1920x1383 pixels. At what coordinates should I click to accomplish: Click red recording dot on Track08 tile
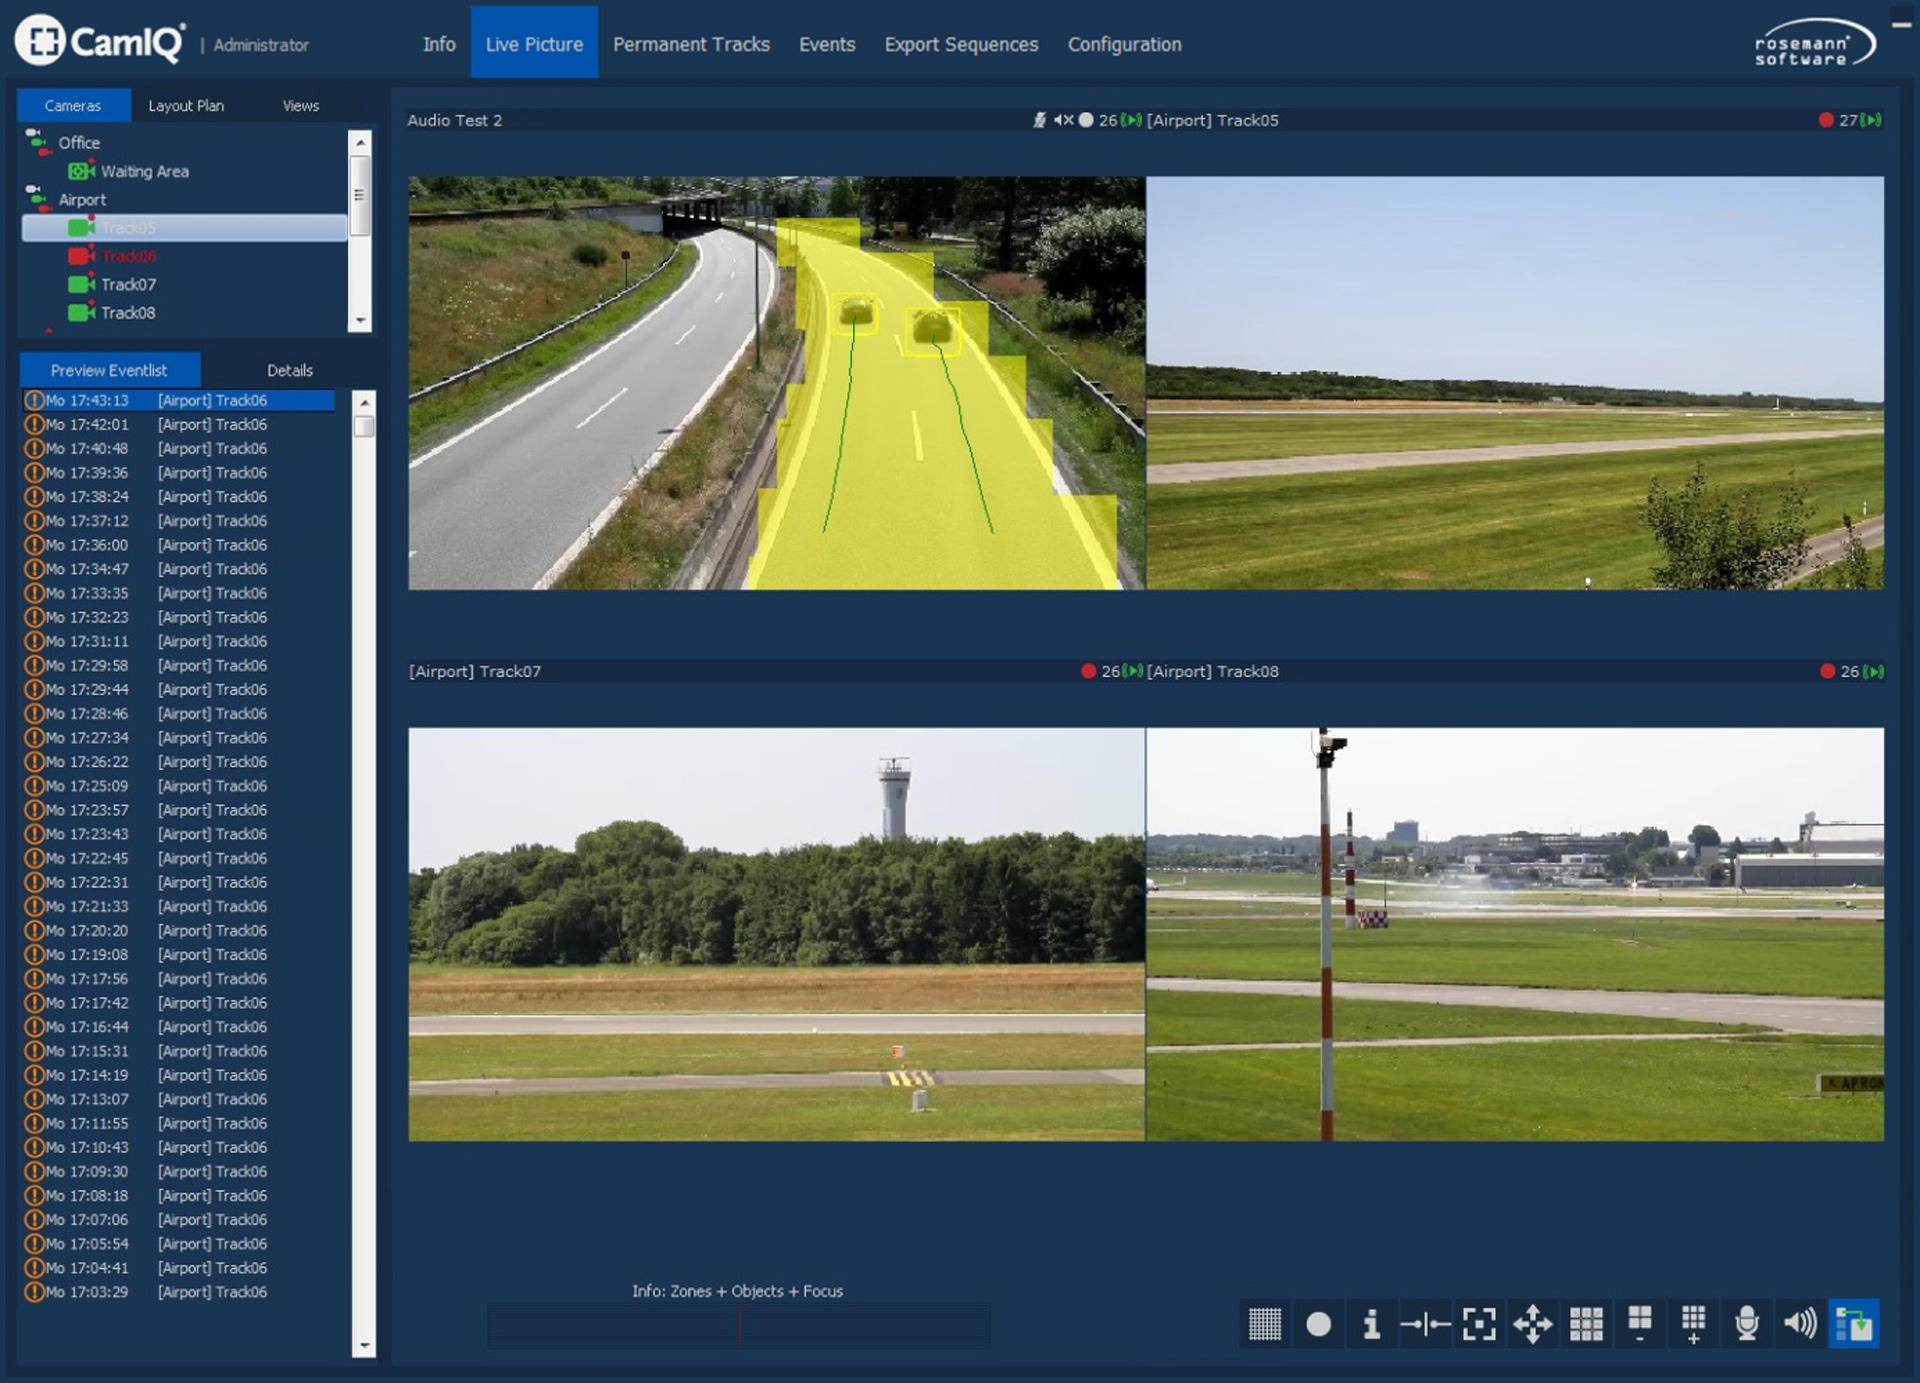coord(1828,671)
